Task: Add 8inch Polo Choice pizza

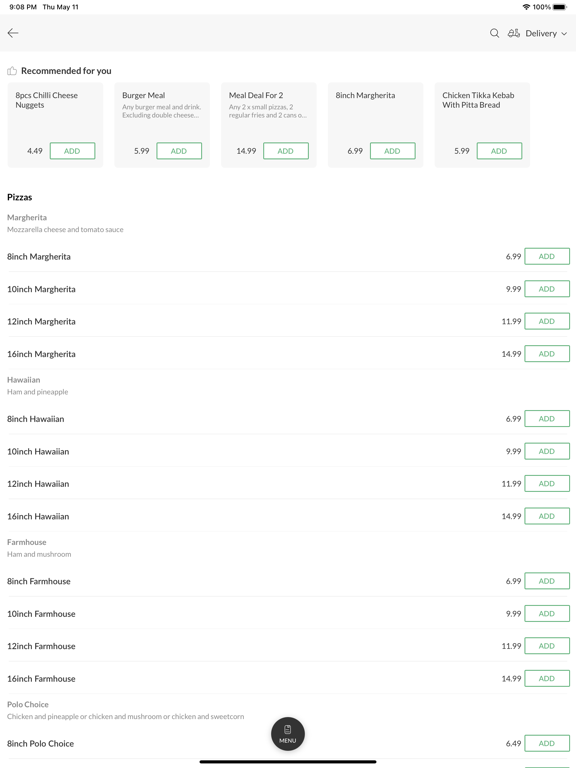Action: (x=547, y=743)
